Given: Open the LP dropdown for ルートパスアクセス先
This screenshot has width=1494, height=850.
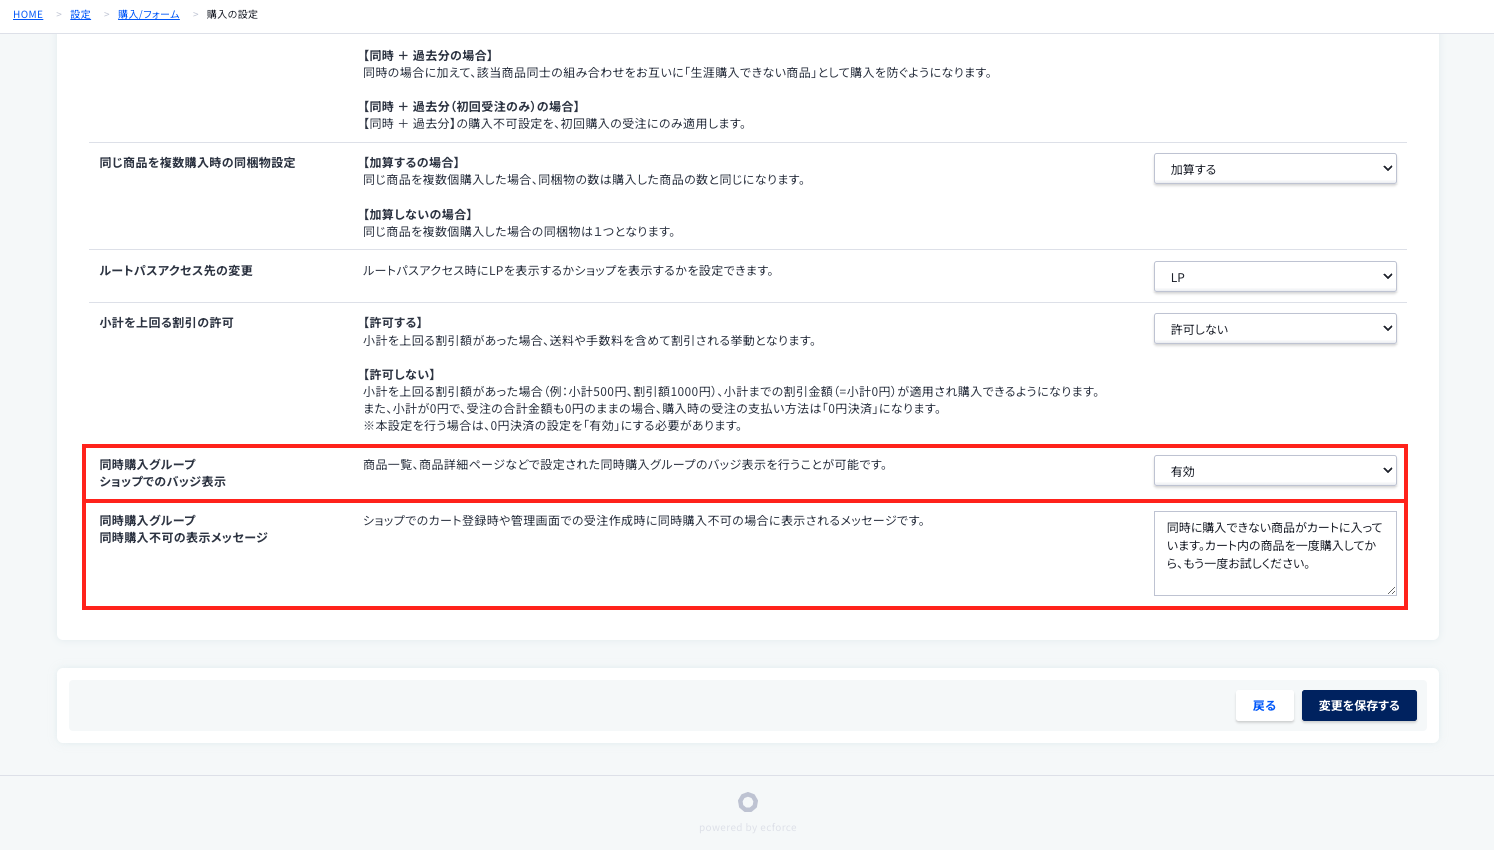Looking at the screenshot, I should point(1275,277).
